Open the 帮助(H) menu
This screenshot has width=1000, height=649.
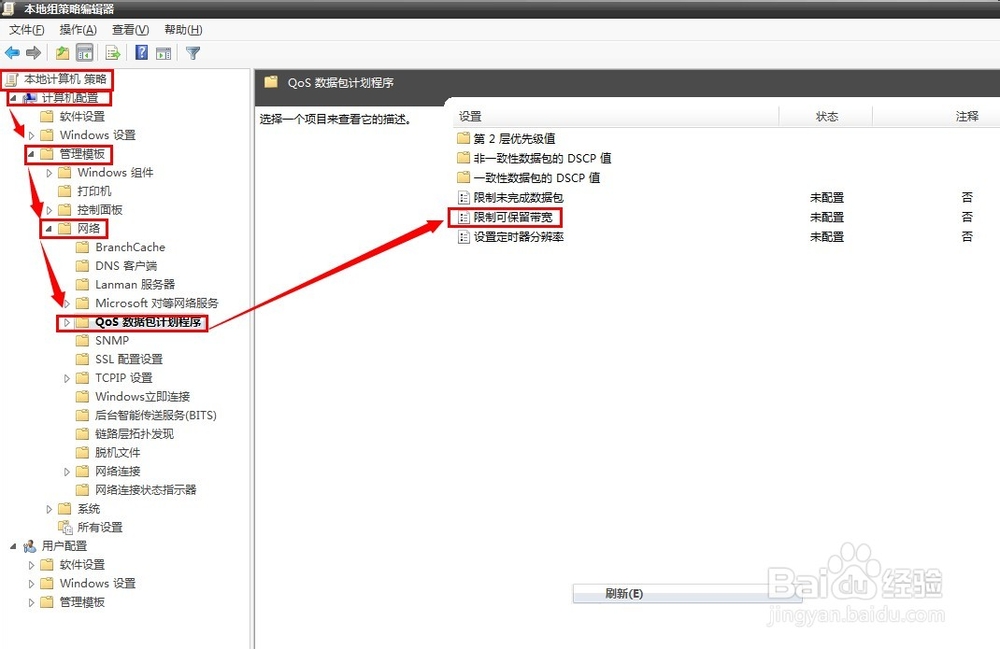184,30
